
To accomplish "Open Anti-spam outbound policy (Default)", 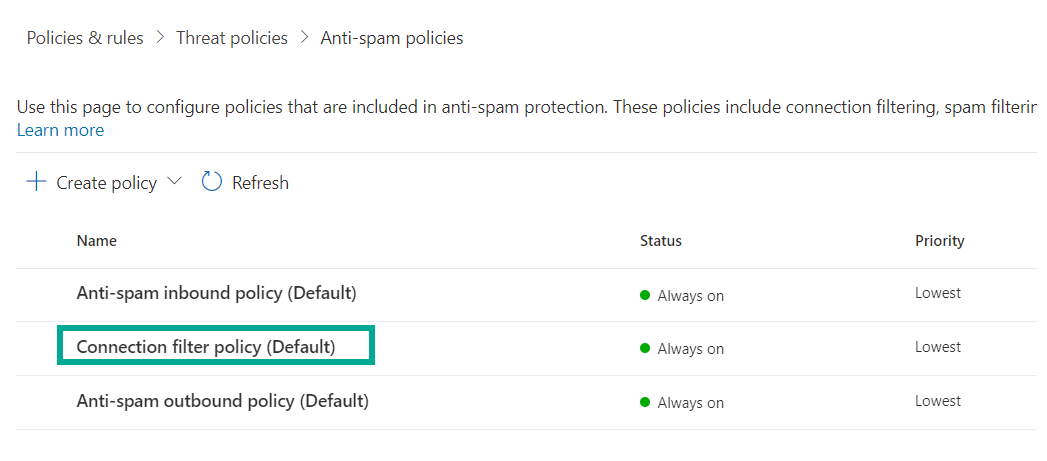I will [222, 401].
